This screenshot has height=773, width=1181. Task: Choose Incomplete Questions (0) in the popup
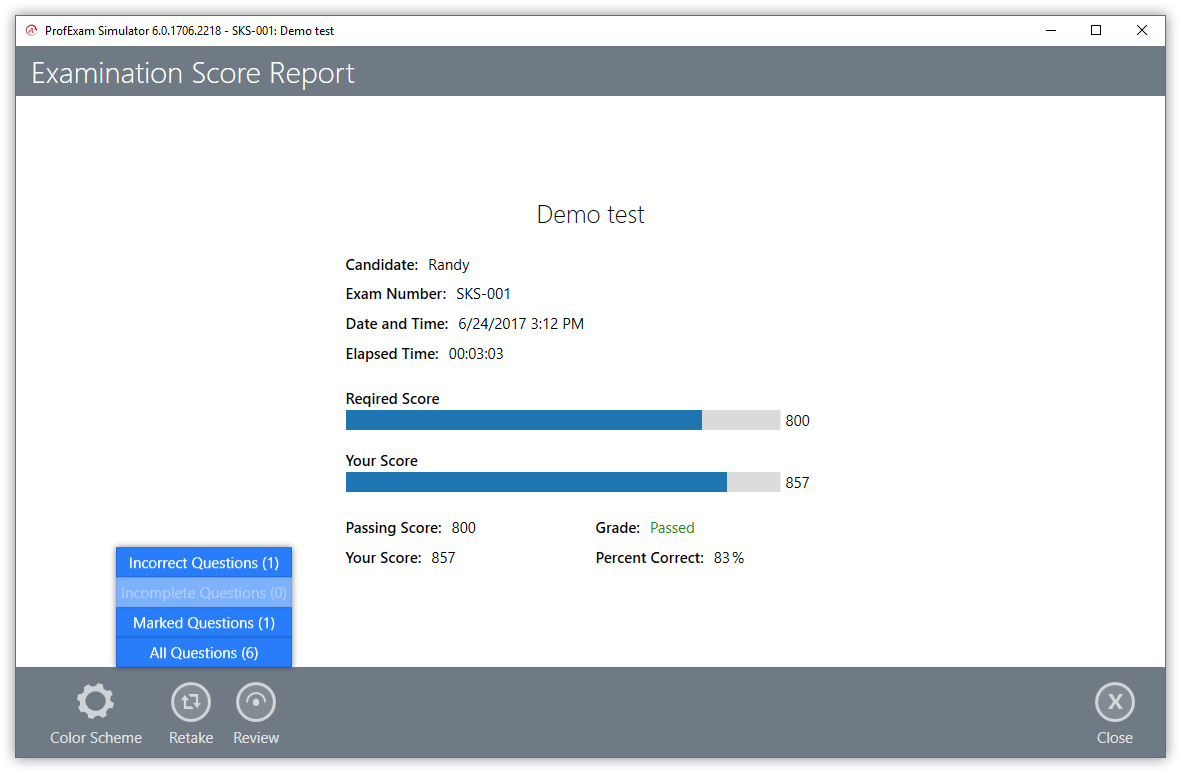204,593
